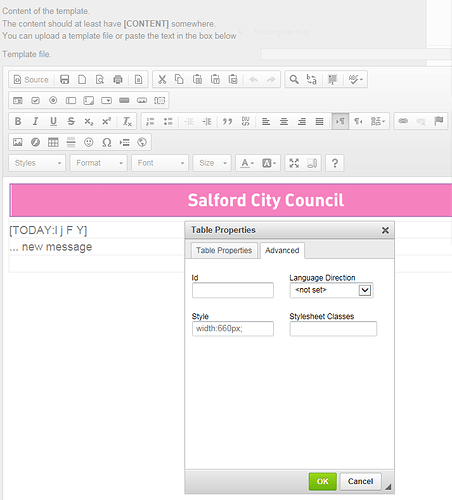Screen dimensions: 452x500
Task: Insert a horizontal line
Action: click(x=71, y=142)
